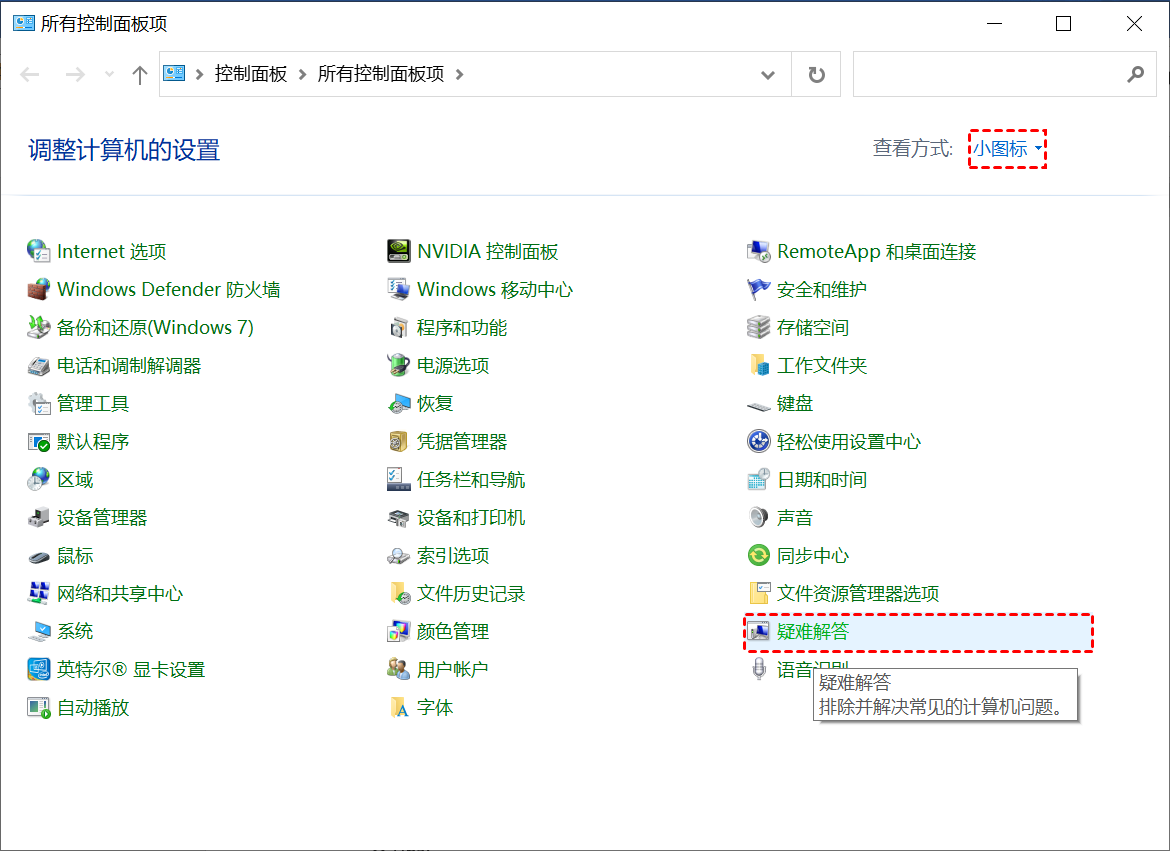The height and width of the screenshot is (851, 1170).
Task: Go up one level with the up arrow
Action: point(140,75)
